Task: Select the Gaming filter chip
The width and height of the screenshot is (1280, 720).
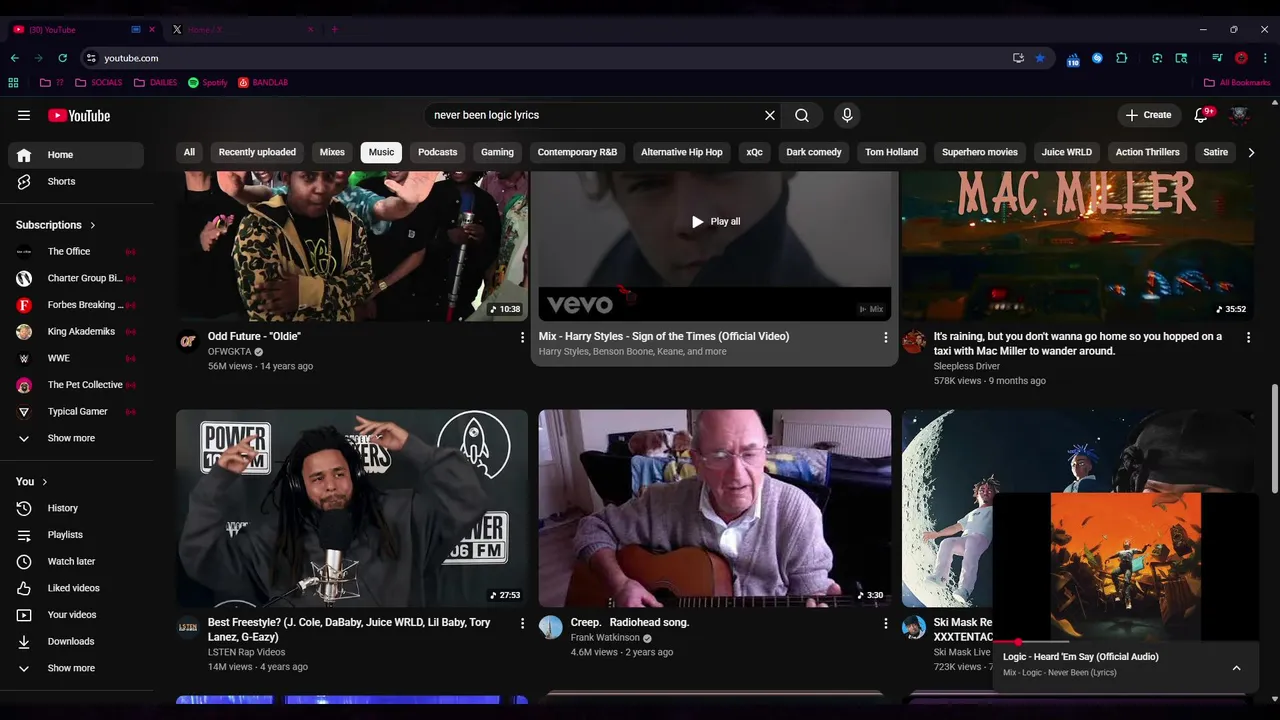Action: (497, 152)
